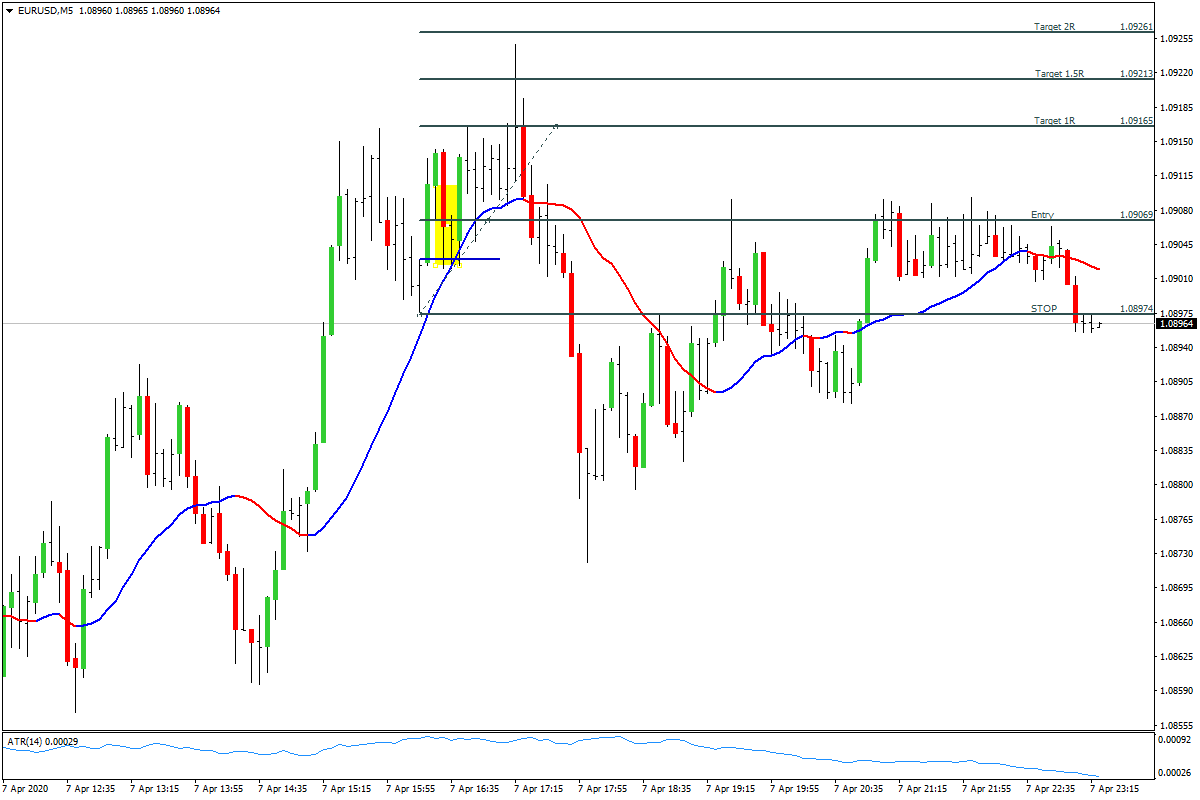Click the 7 Apr 17:55 time label
The height and width of the screenshot is (800, 1200).
click(x=604, y=789)
